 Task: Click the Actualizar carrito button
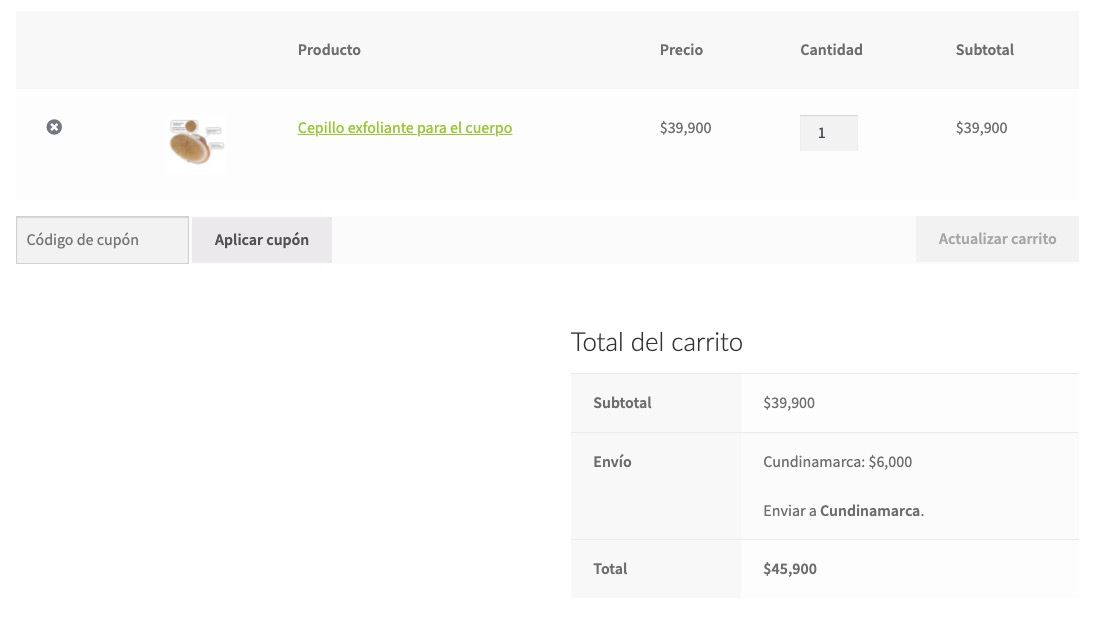997,239
